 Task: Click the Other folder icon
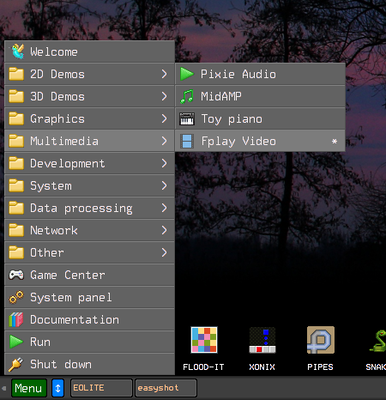[16, 253]
